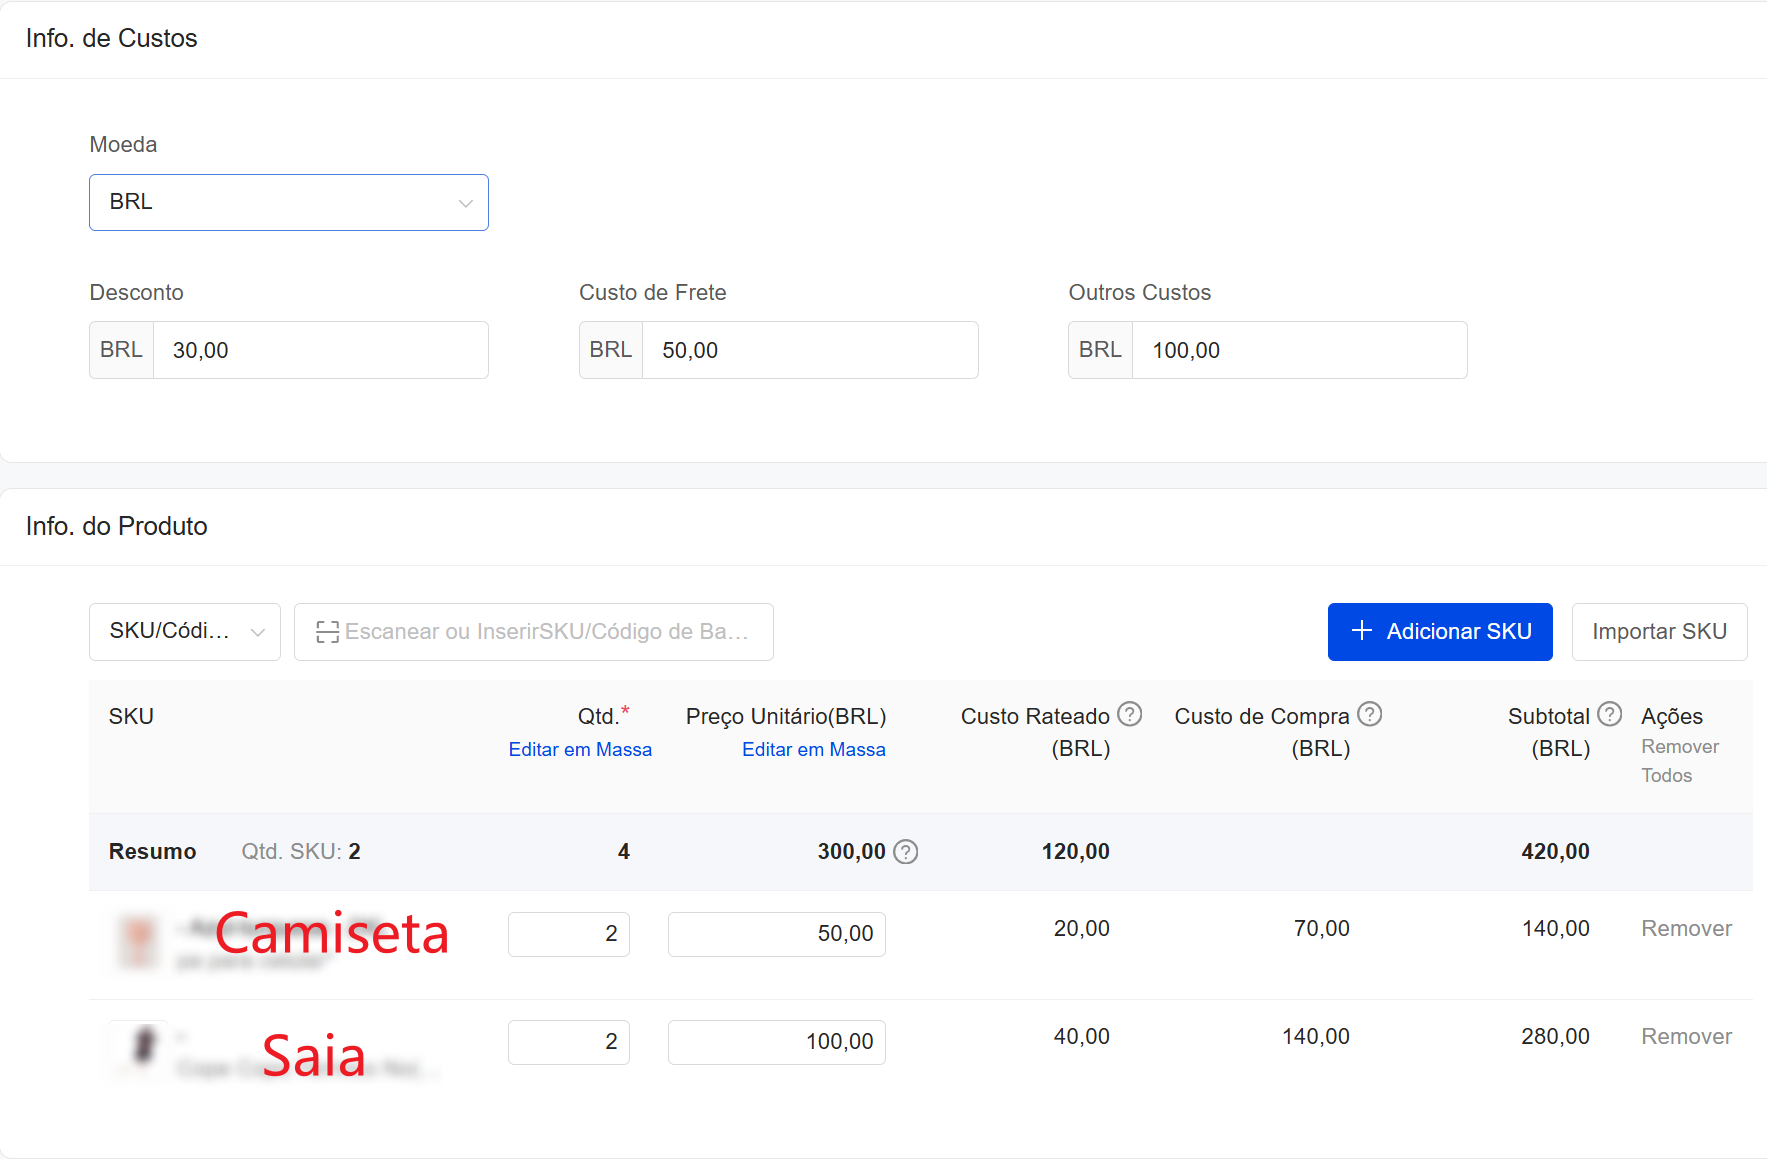Click the Info. do Produto section heading
Screen dimensions: 1767x1159
[x=117, y=527]
